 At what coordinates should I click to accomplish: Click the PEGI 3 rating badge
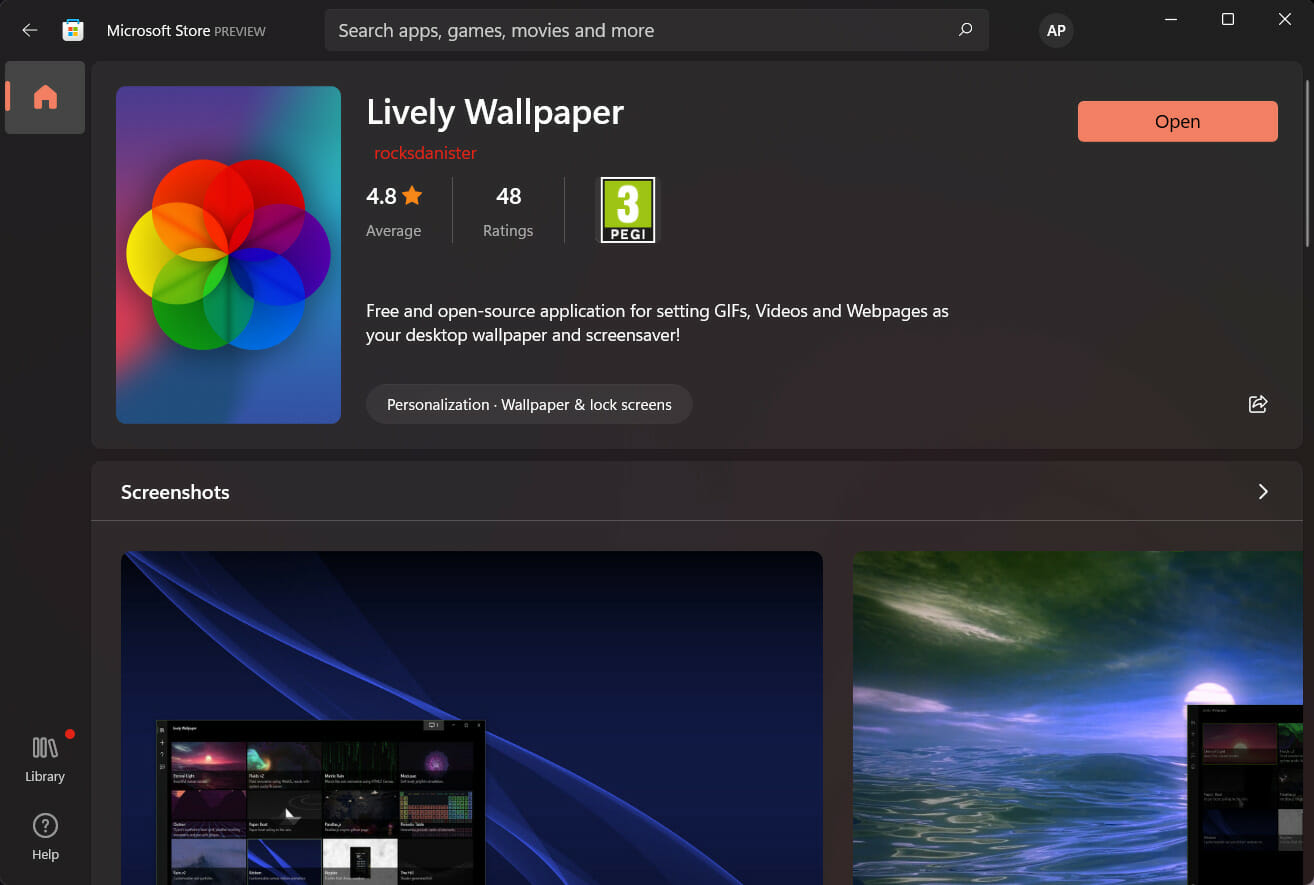click(x=627, y=210)
